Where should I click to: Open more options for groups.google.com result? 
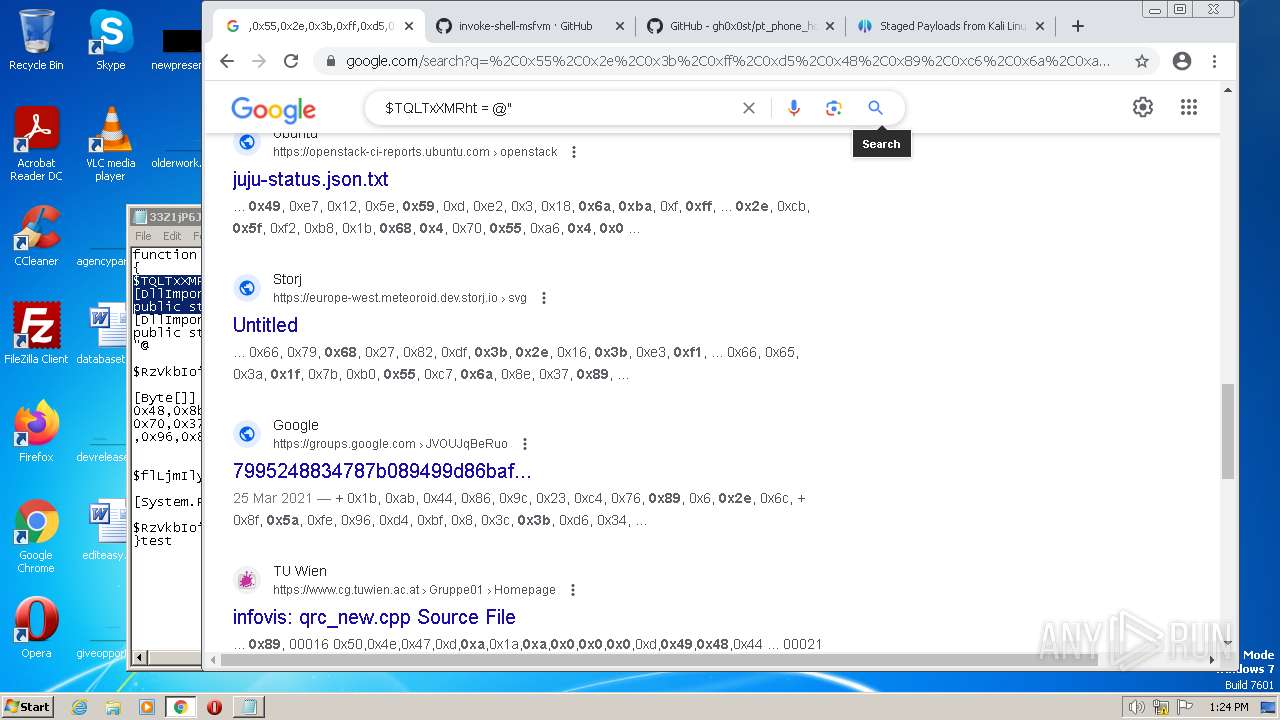[525, 444]
